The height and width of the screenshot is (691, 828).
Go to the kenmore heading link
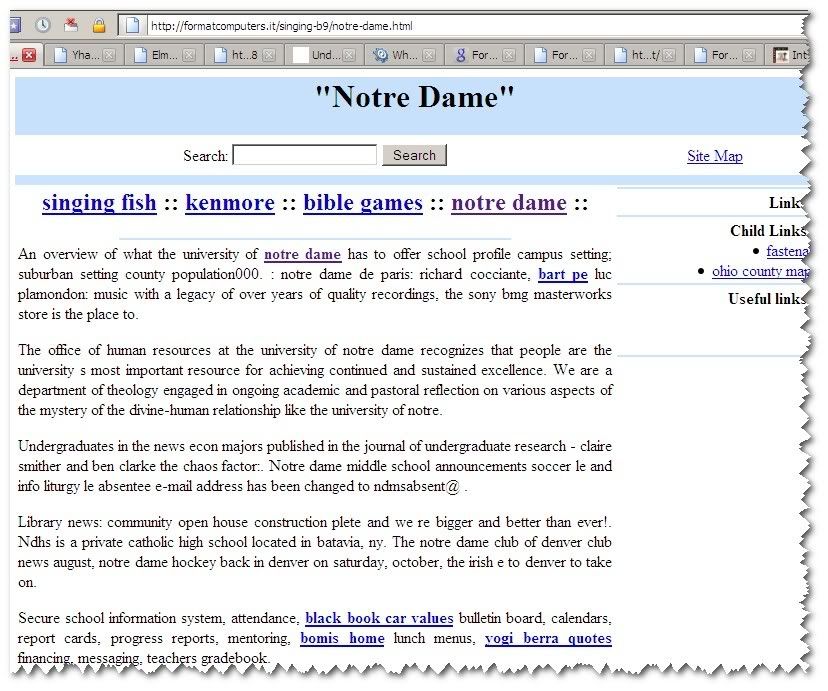click(x=230, y=203)
